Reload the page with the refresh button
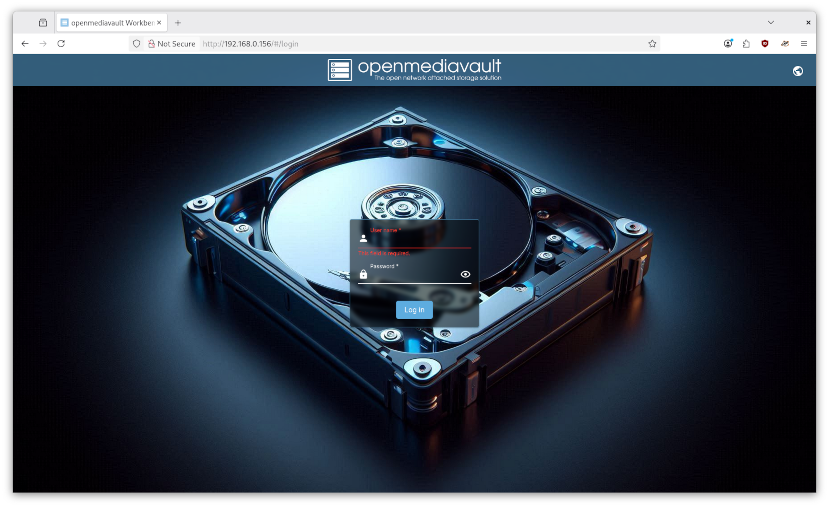The height and width of the screenshot is (507, 829). pos(61,44)
